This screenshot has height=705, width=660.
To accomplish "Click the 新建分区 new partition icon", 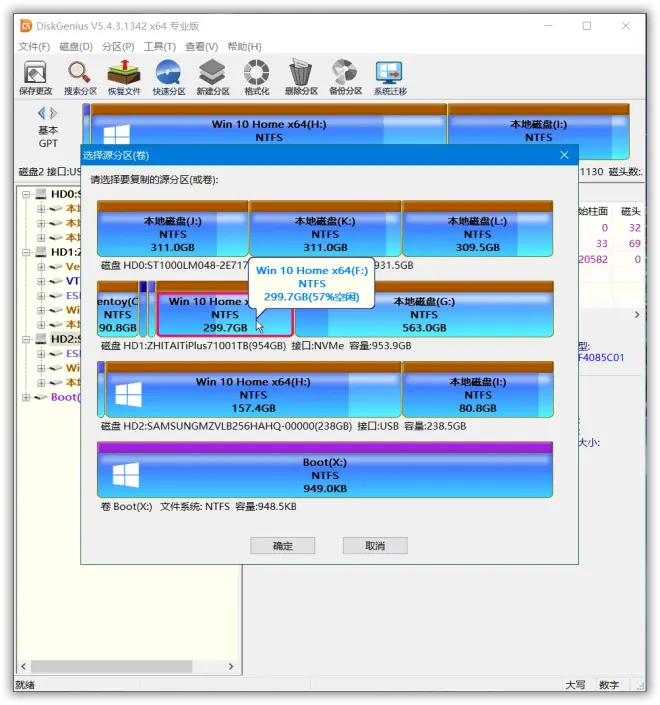I will [213, 78].
